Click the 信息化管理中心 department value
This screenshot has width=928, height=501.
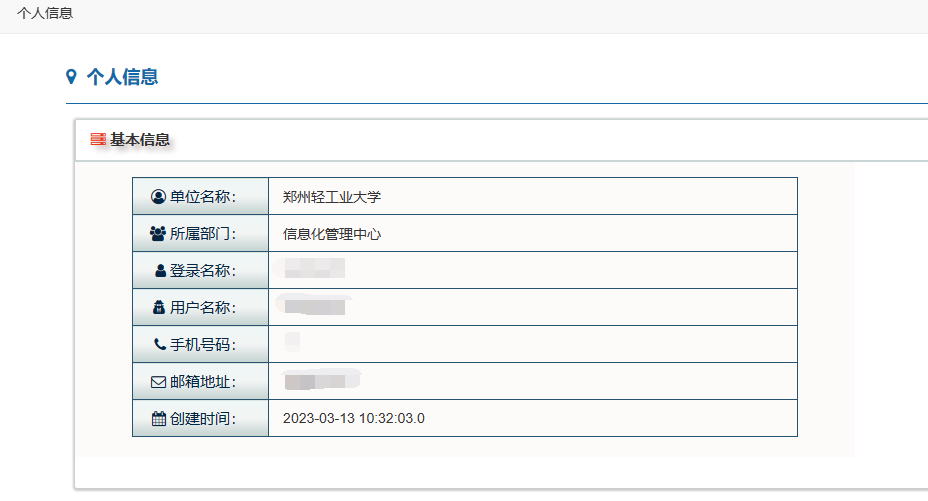(332, 234)
